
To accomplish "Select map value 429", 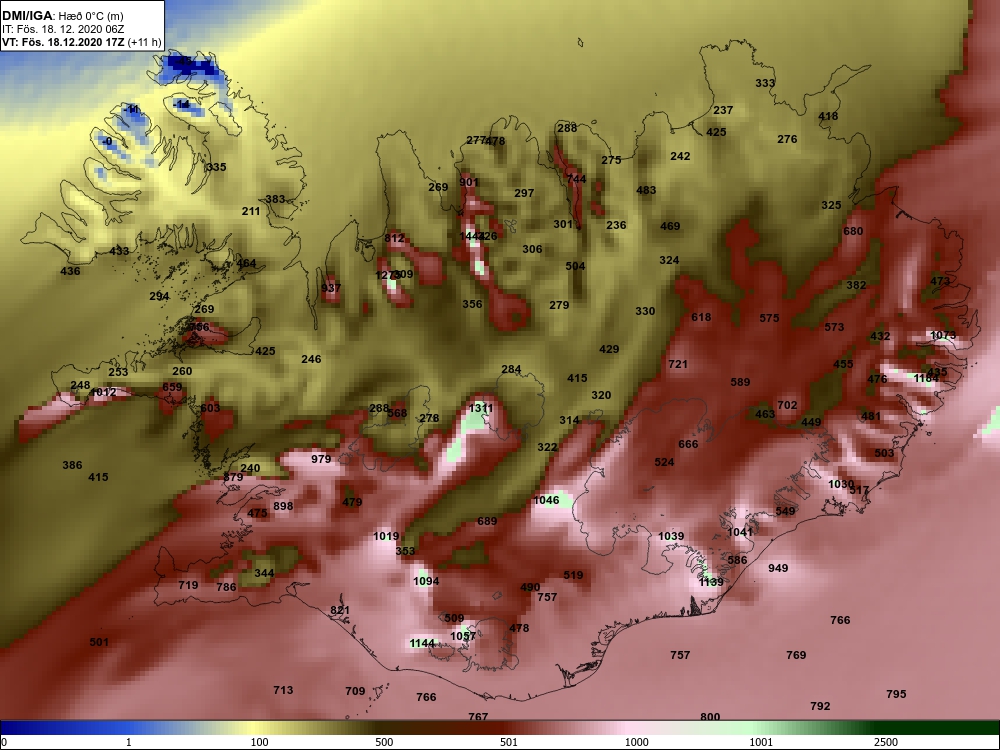I will point(609,349).
